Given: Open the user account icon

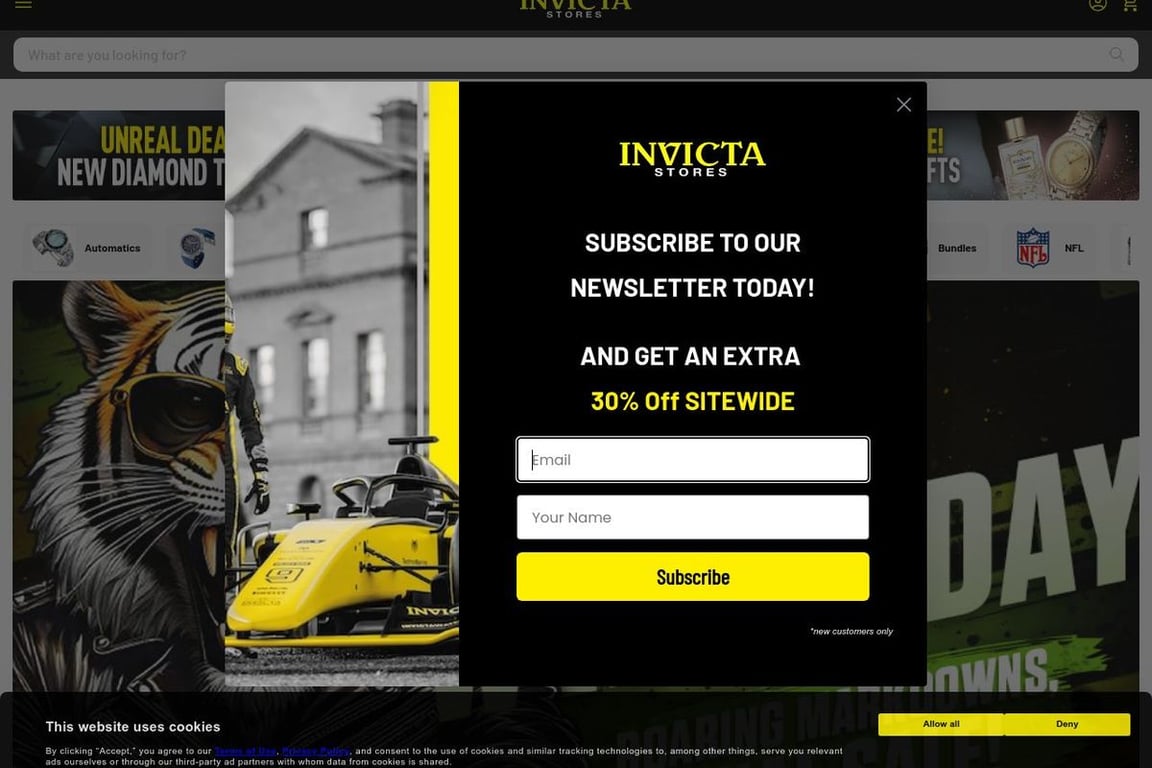Looking at the screenshot, I should [x=1097, y=5].
